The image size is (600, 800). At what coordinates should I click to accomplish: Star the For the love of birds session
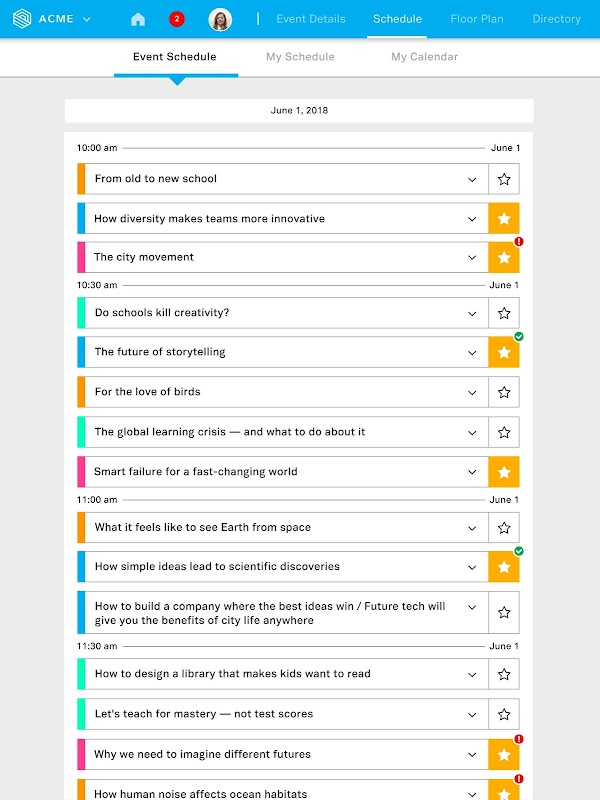click(504, 392)
